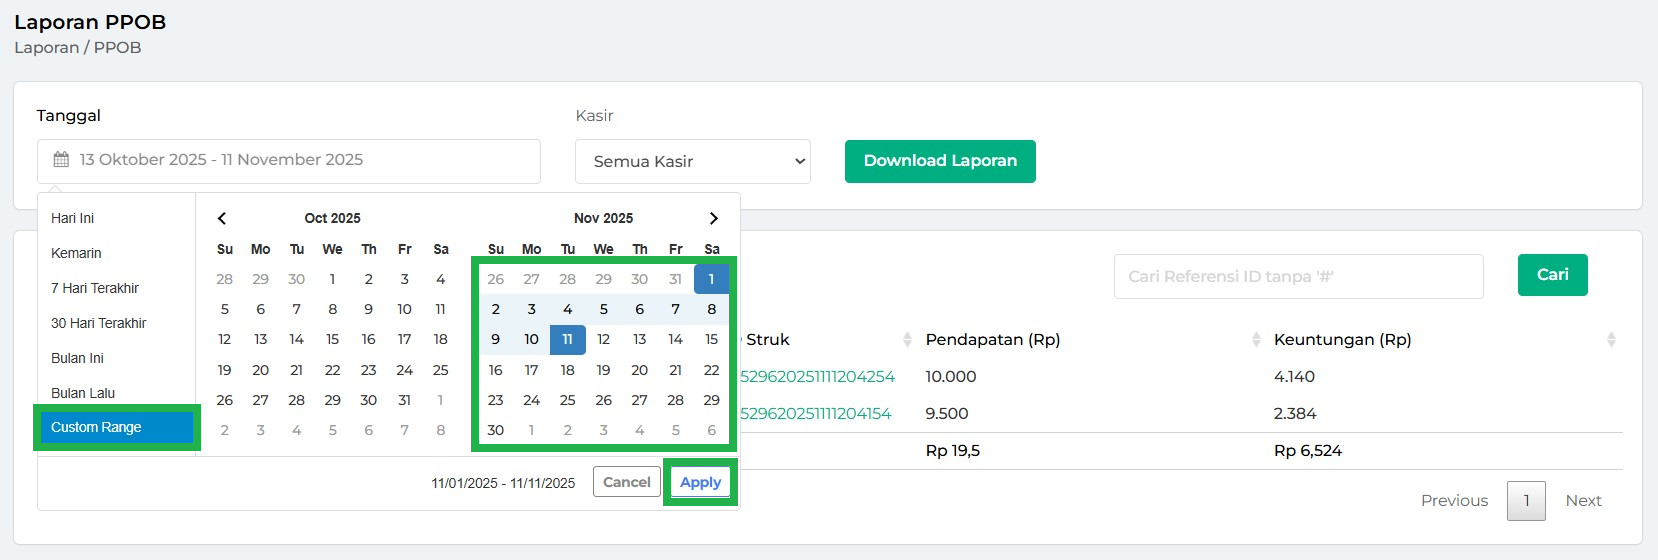Click the calendar icon in date field
1658x560 pixels.
(x=61, y=160)
